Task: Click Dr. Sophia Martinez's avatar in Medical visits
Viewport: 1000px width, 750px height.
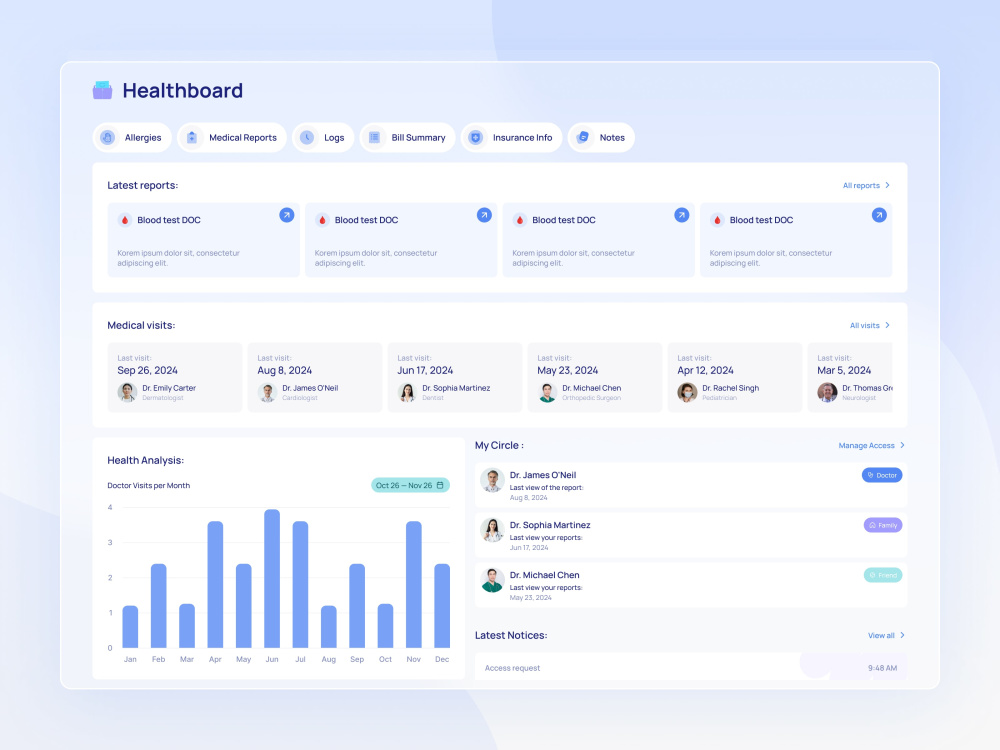Action: point(407,392)
